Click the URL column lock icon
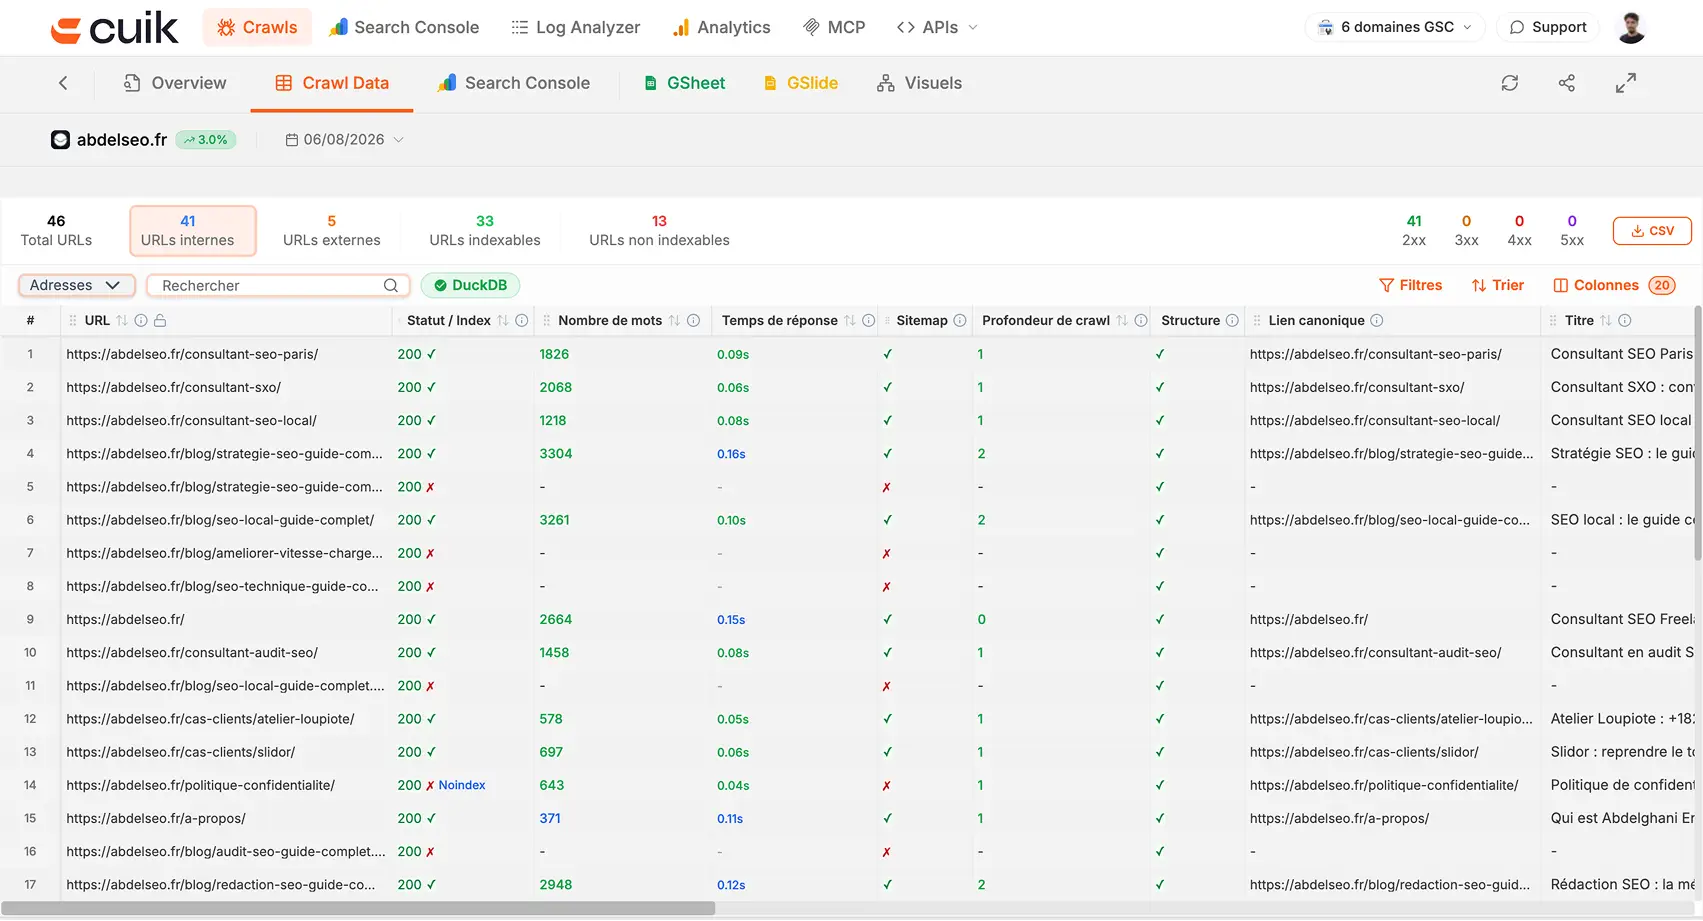 point(160,320)
